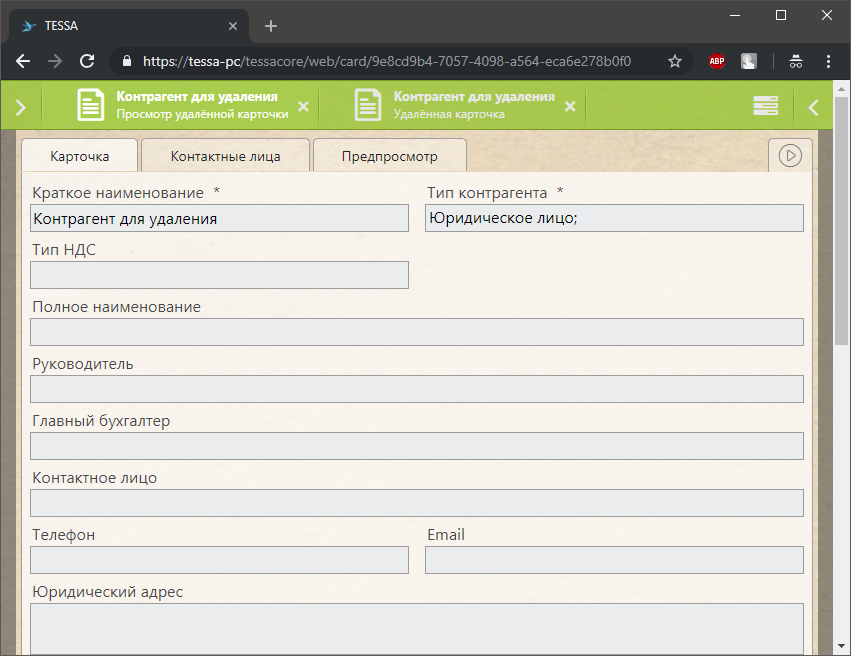The height and width of the screenshot is (656, 851).
Task: Open the 'Контактные лица' tab
Action: [x=225, y=157]
